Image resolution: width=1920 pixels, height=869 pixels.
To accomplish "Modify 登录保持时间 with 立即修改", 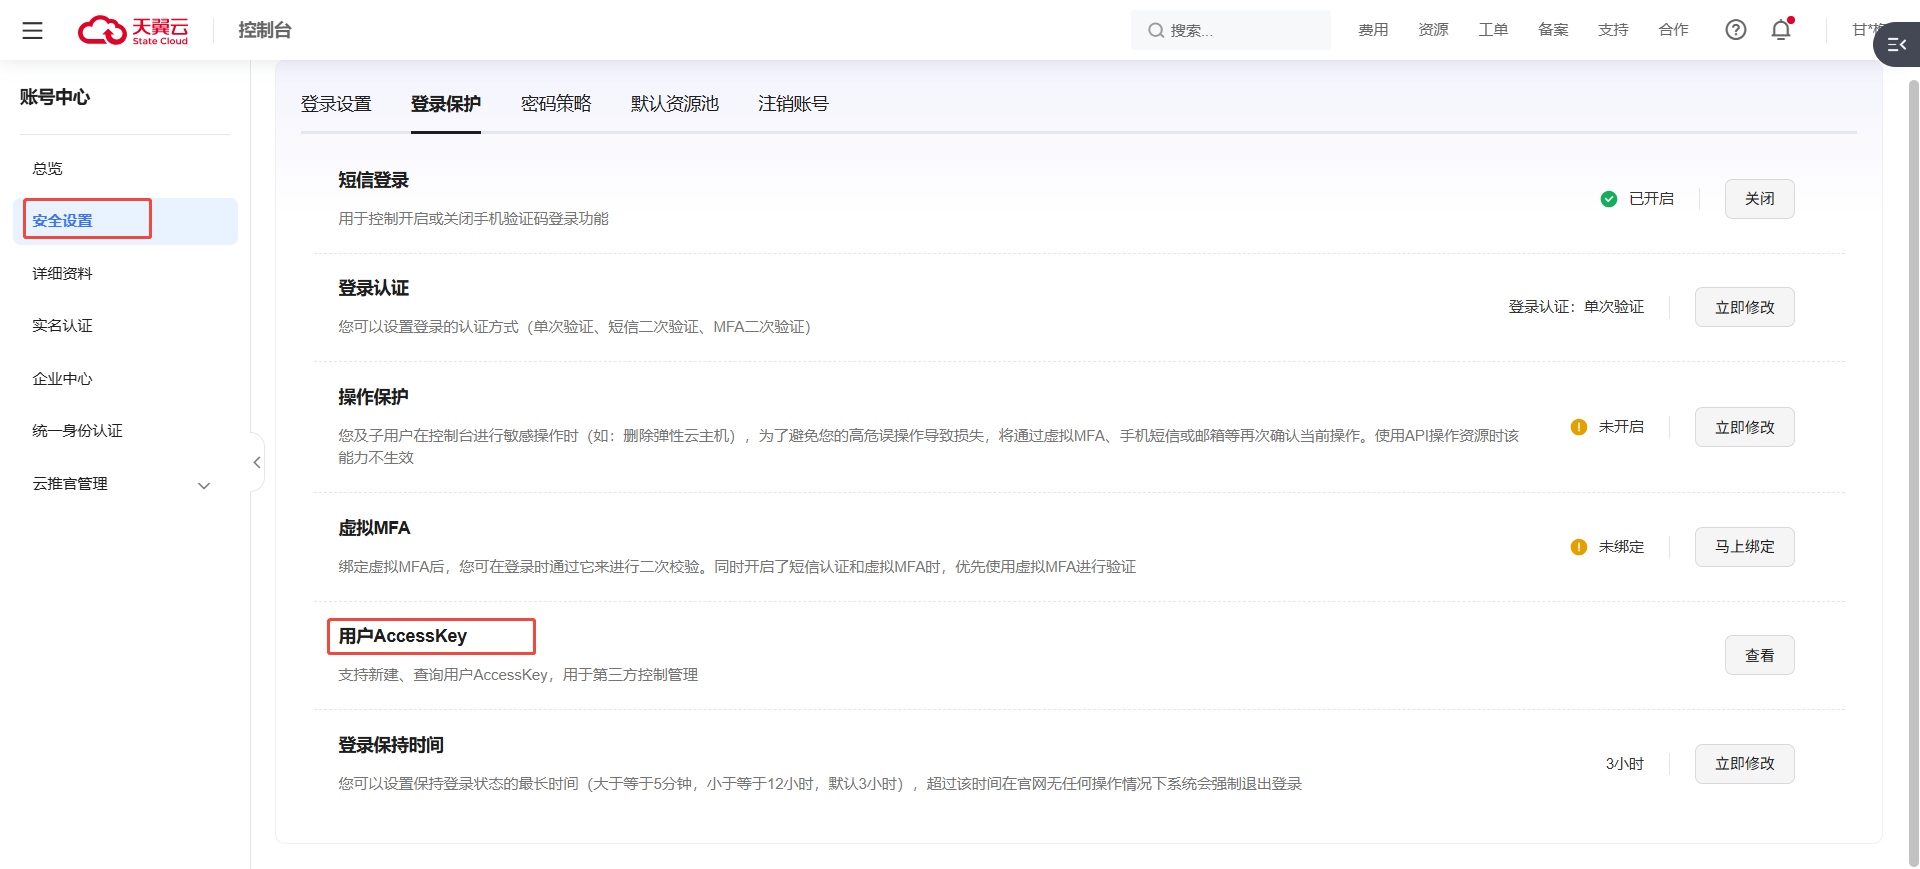I will (x=1744, y=764).
